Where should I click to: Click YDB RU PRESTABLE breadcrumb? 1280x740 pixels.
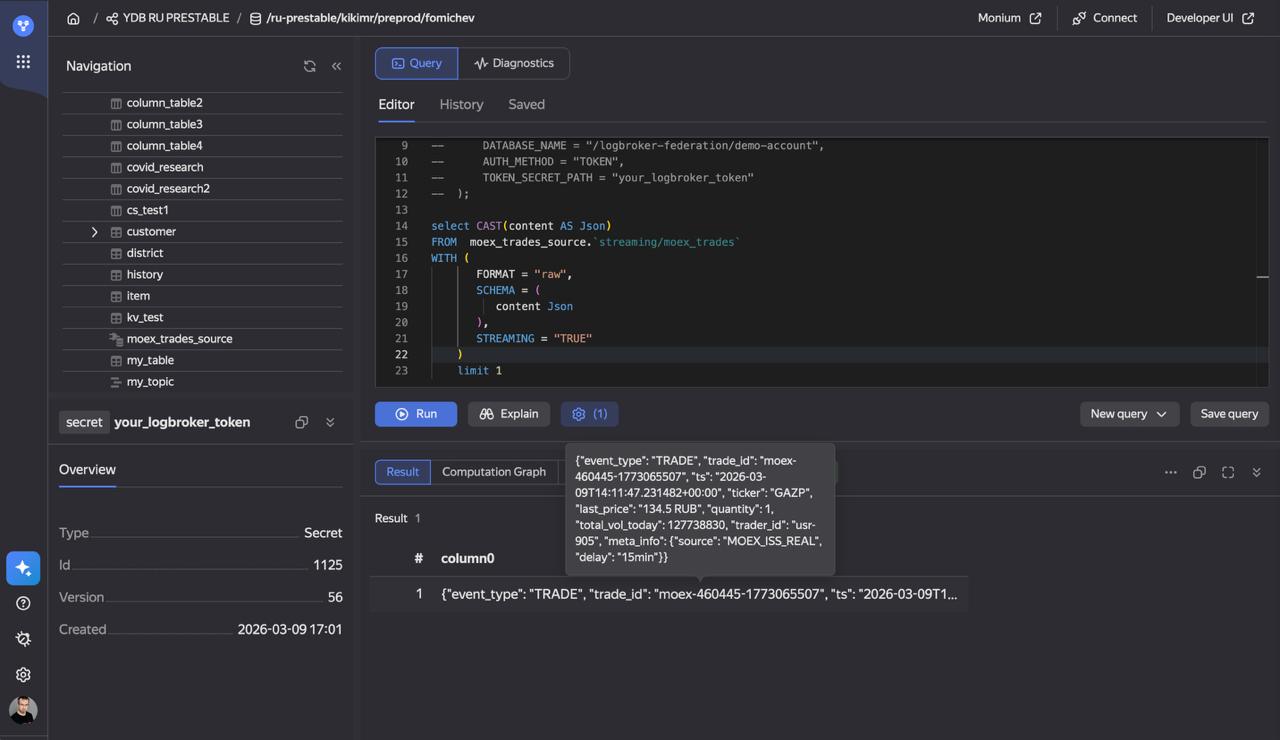click(167, 18)
